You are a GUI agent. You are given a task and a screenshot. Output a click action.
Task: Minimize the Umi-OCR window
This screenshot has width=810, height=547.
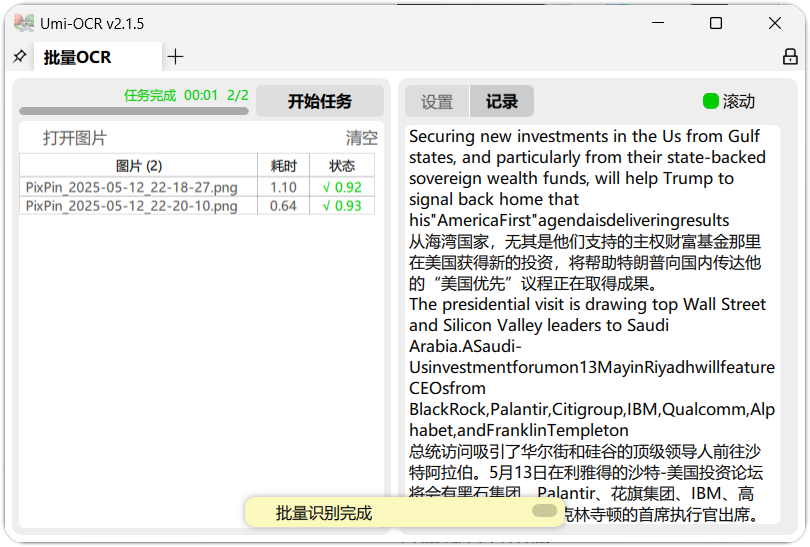pos(658,23)
